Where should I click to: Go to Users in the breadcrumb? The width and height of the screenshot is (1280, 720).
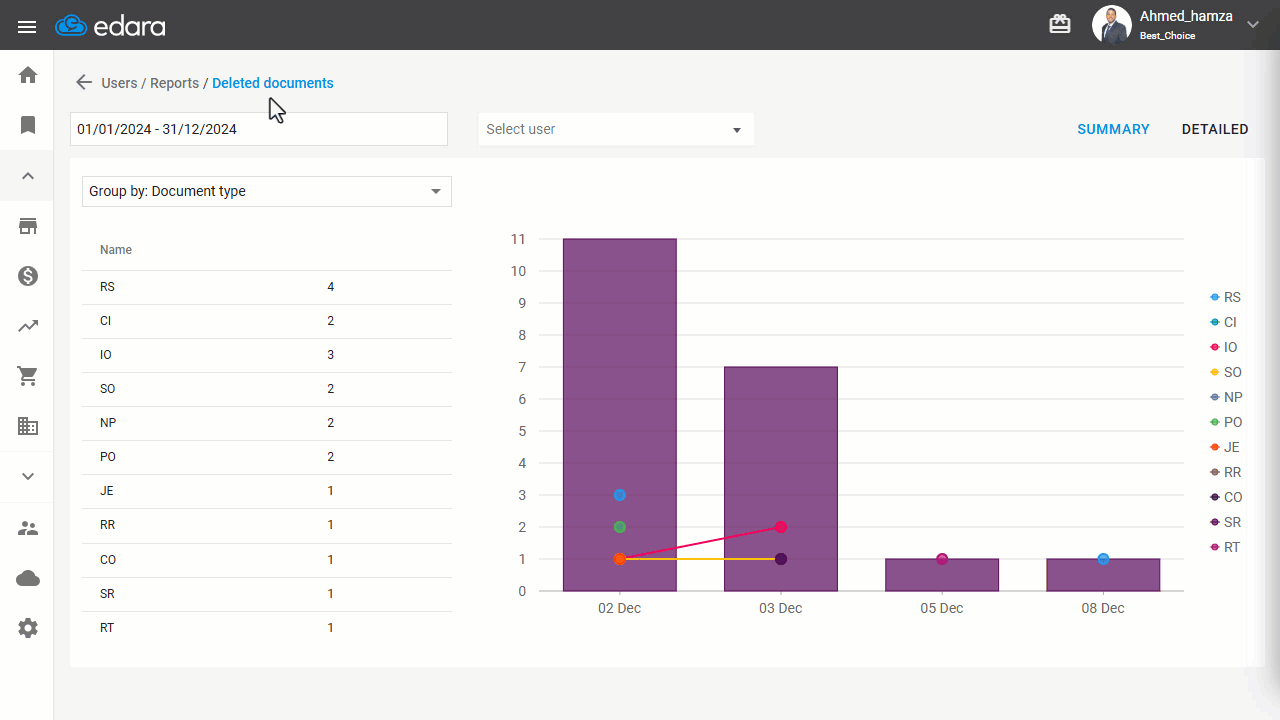click(119, 83)
